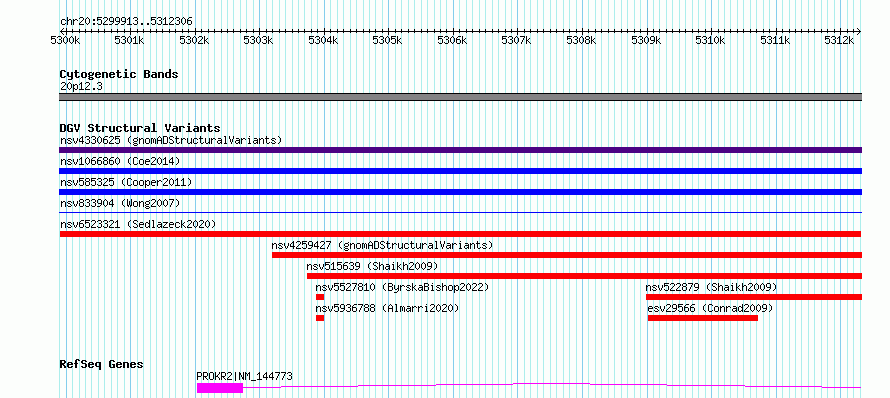Viewport: 890px width, 398px height.
Task: Click the 5309k ruler tick label
Action: tap(646, 40)
